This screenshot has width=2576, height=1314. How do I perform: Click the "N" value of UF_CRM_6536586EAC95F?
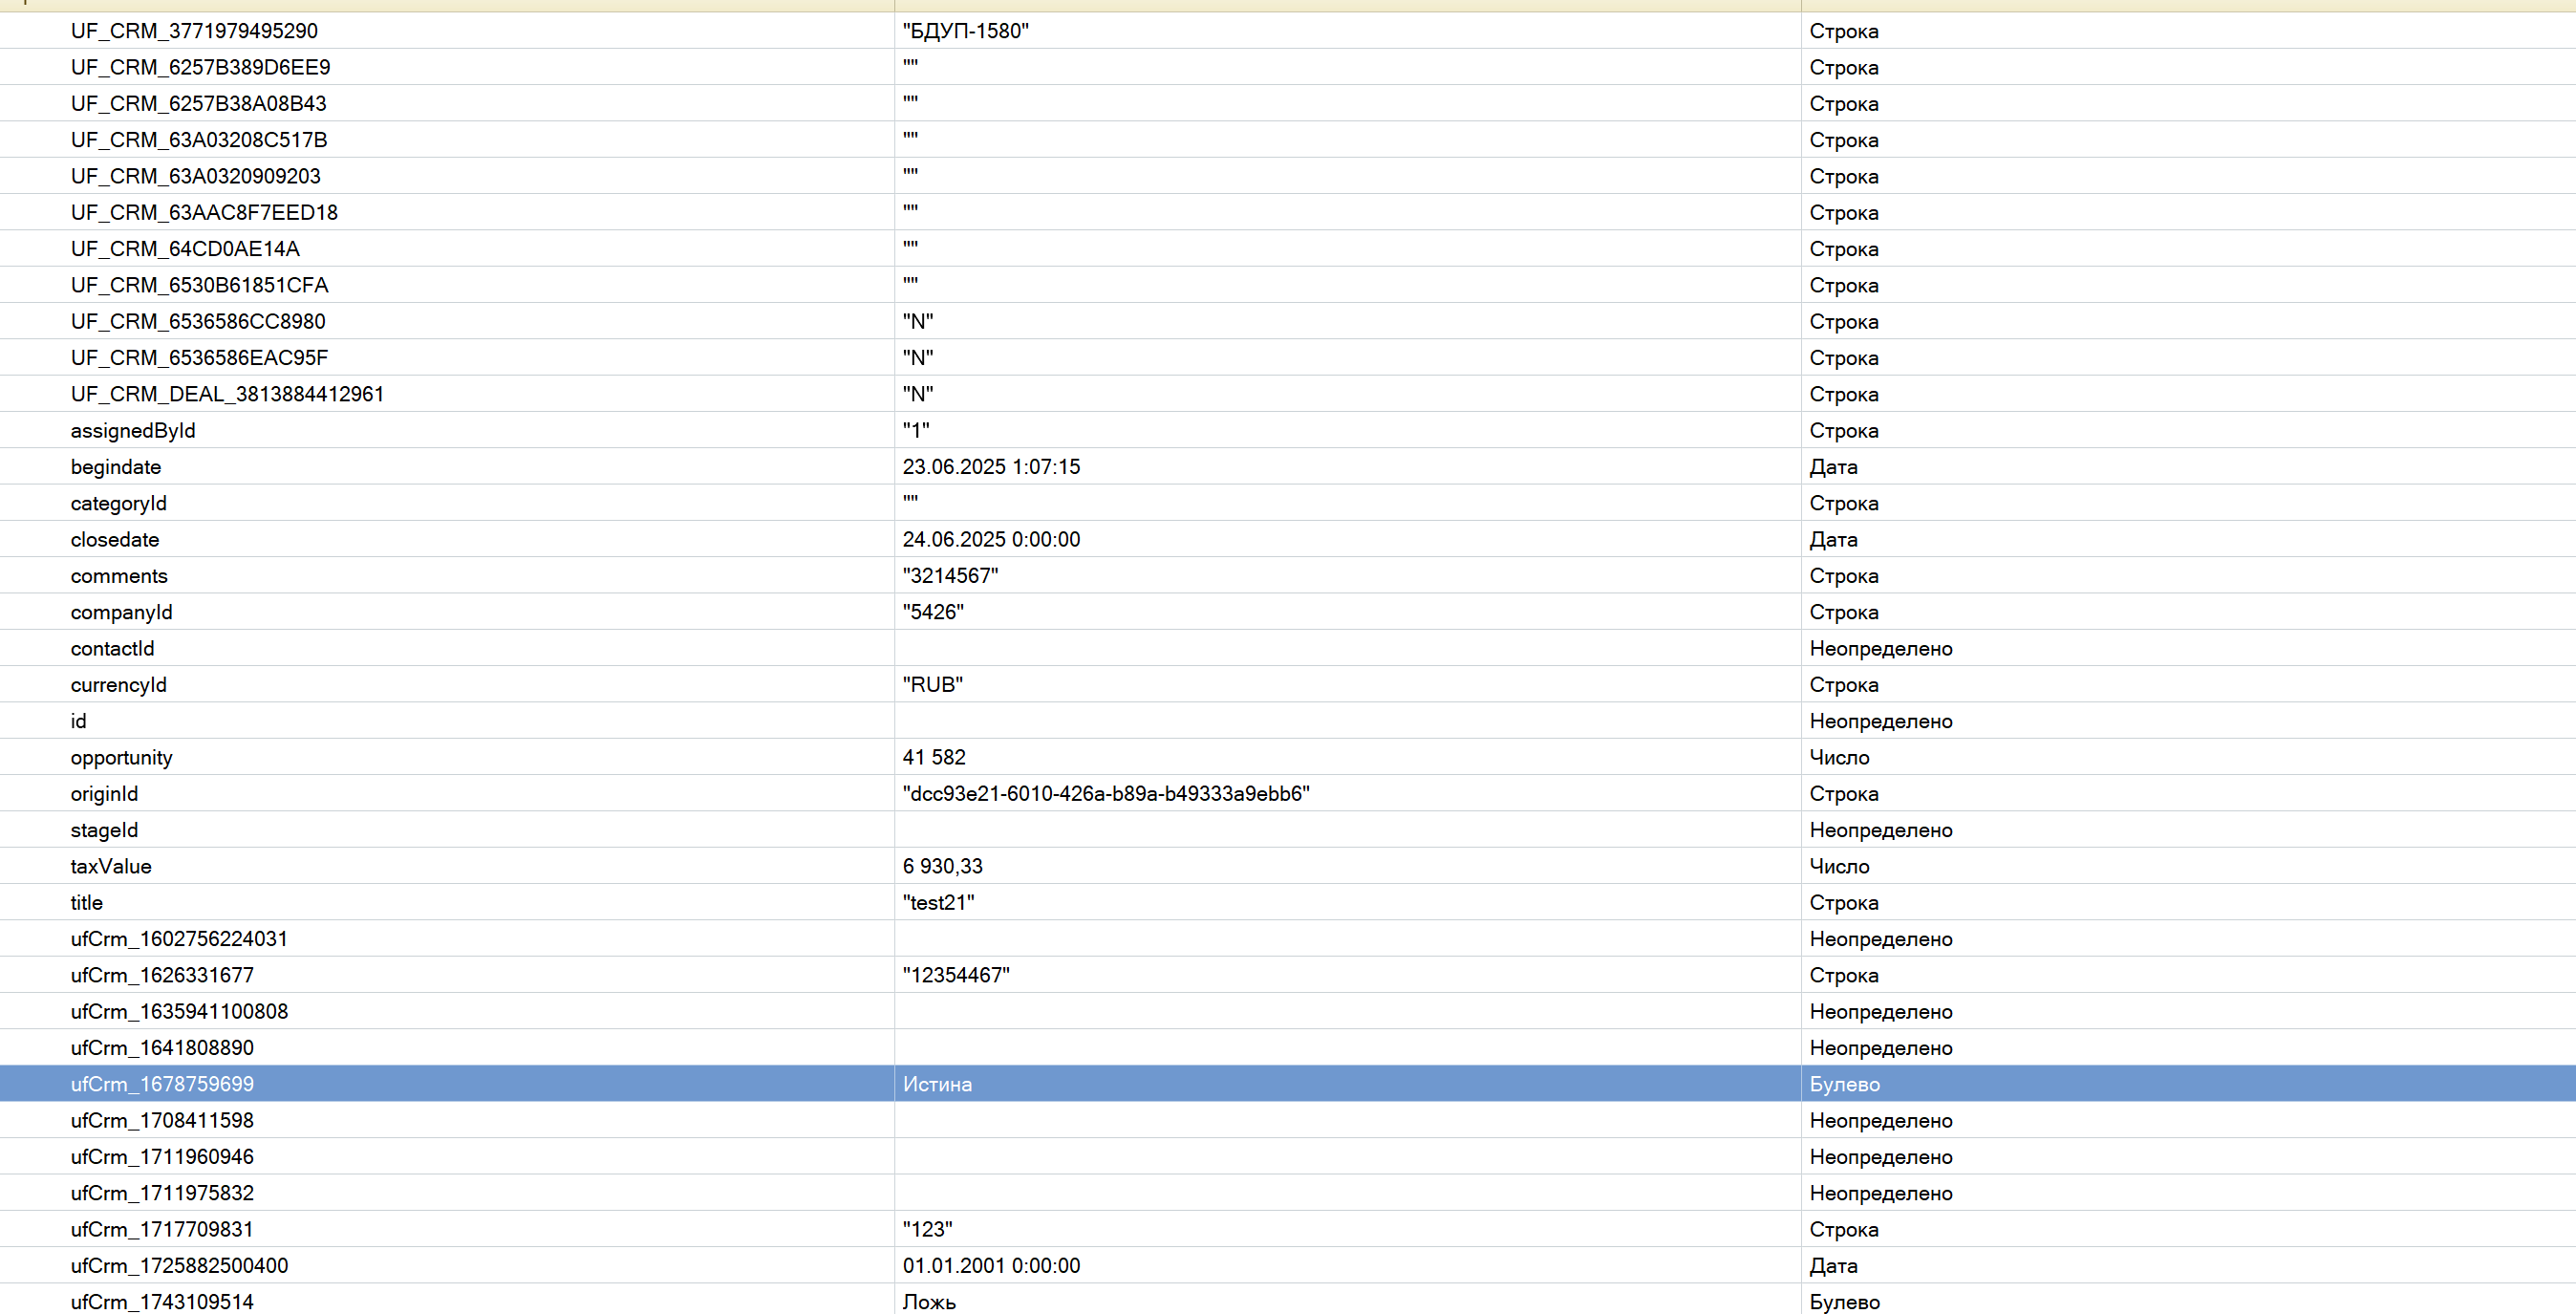coord(918,358)
